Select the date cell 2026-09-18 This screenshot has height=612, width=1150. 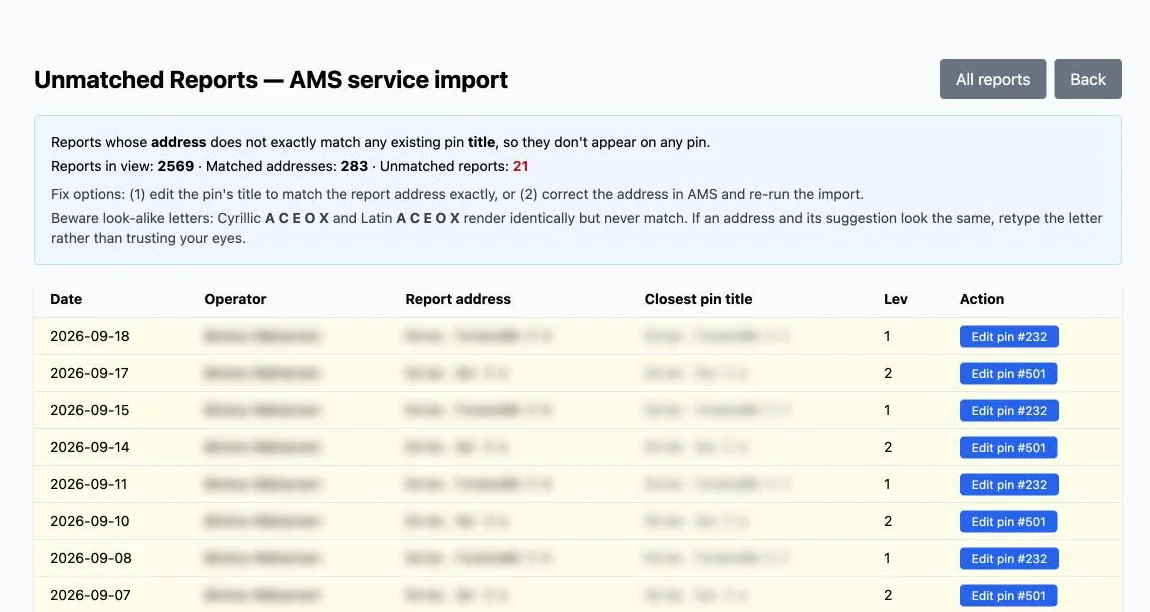tap(89, 336)
